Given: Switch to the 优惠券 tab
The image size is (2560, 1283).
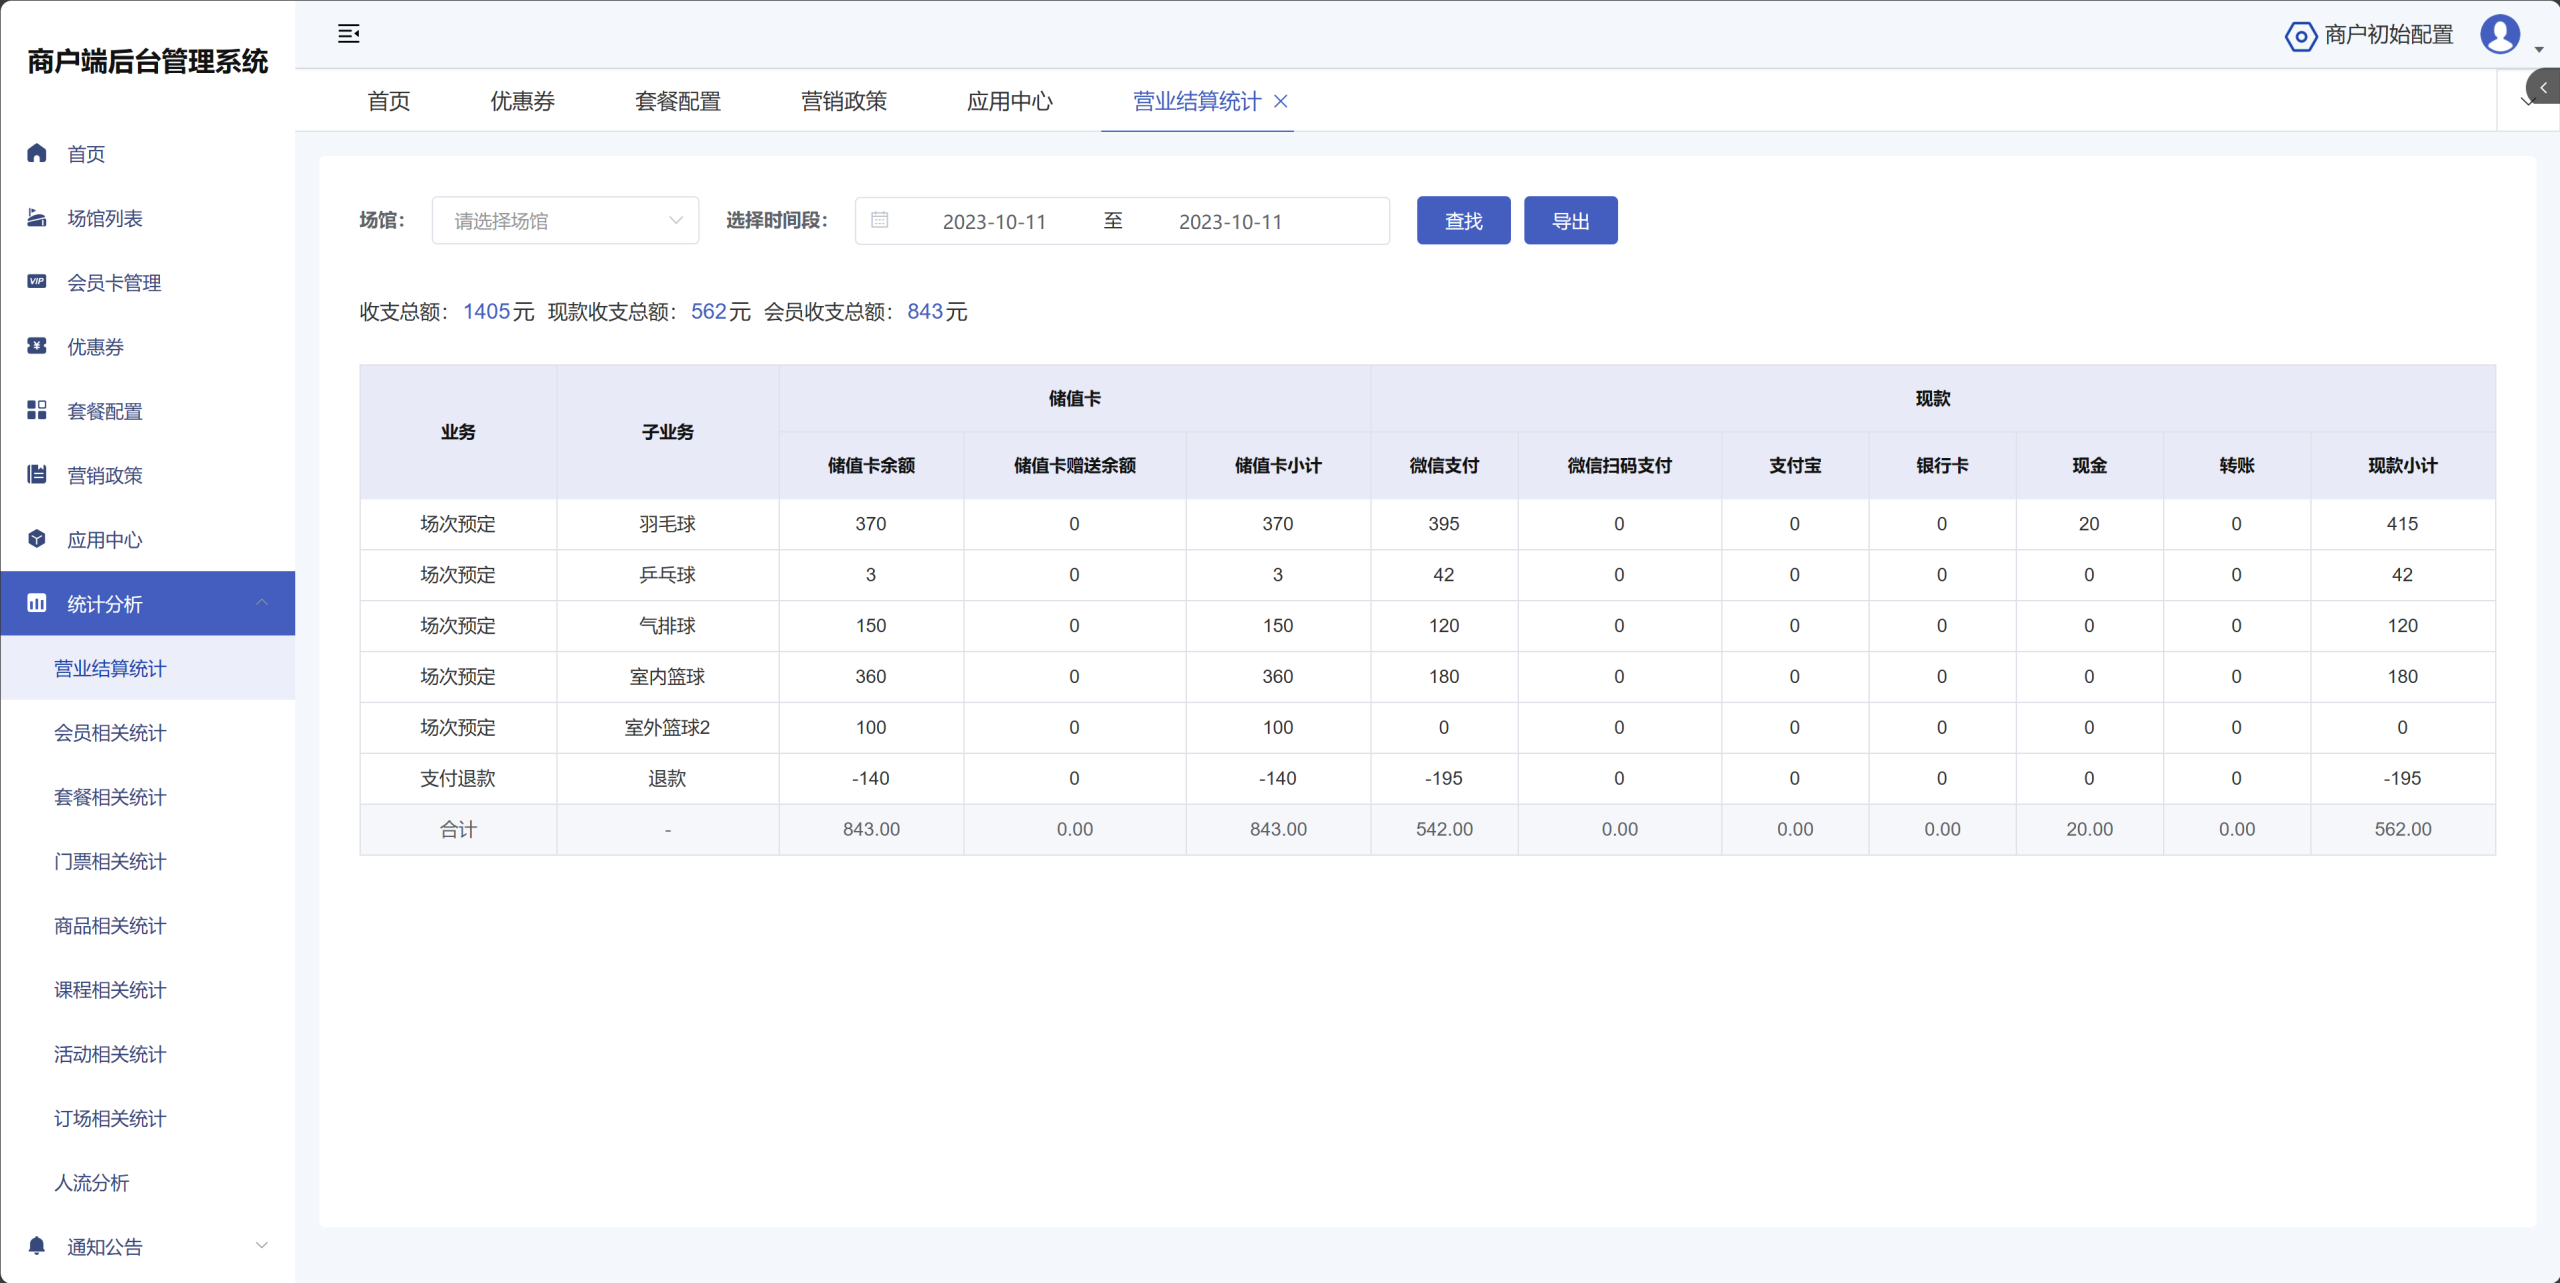Looking at the screenshot, I should (522, 101).
